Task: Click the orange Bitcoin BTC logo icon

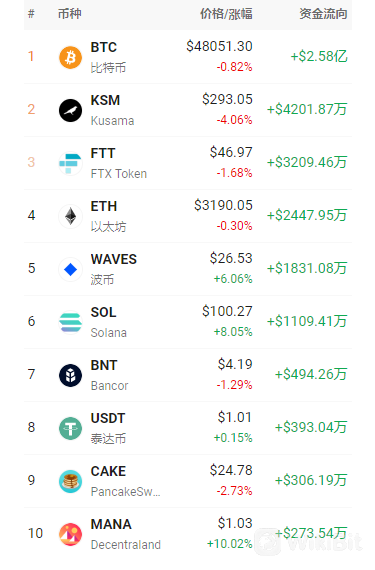Action: click(x=70, y=57)
